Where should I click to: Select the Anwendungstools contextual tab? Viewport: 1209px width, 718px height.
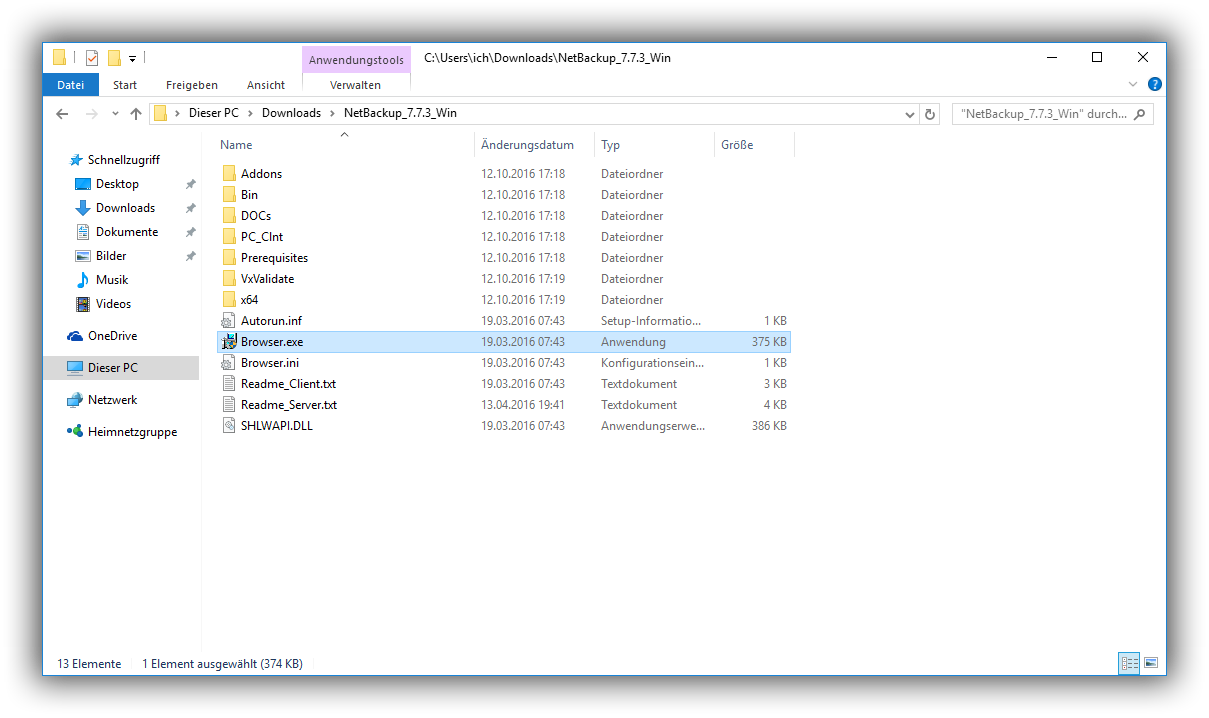point(356,60)
